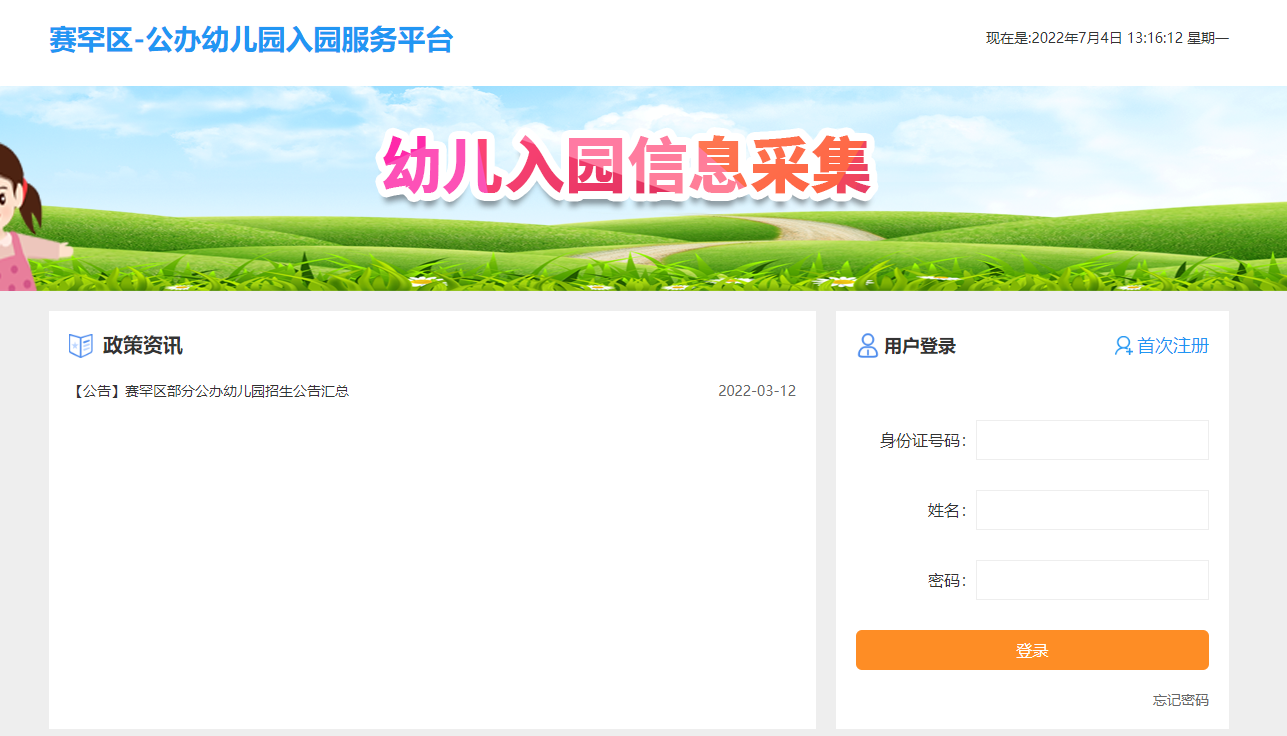Click the 赛罕区-公办幼儿园入园服务平台 site title

click(x=251, y=40)
